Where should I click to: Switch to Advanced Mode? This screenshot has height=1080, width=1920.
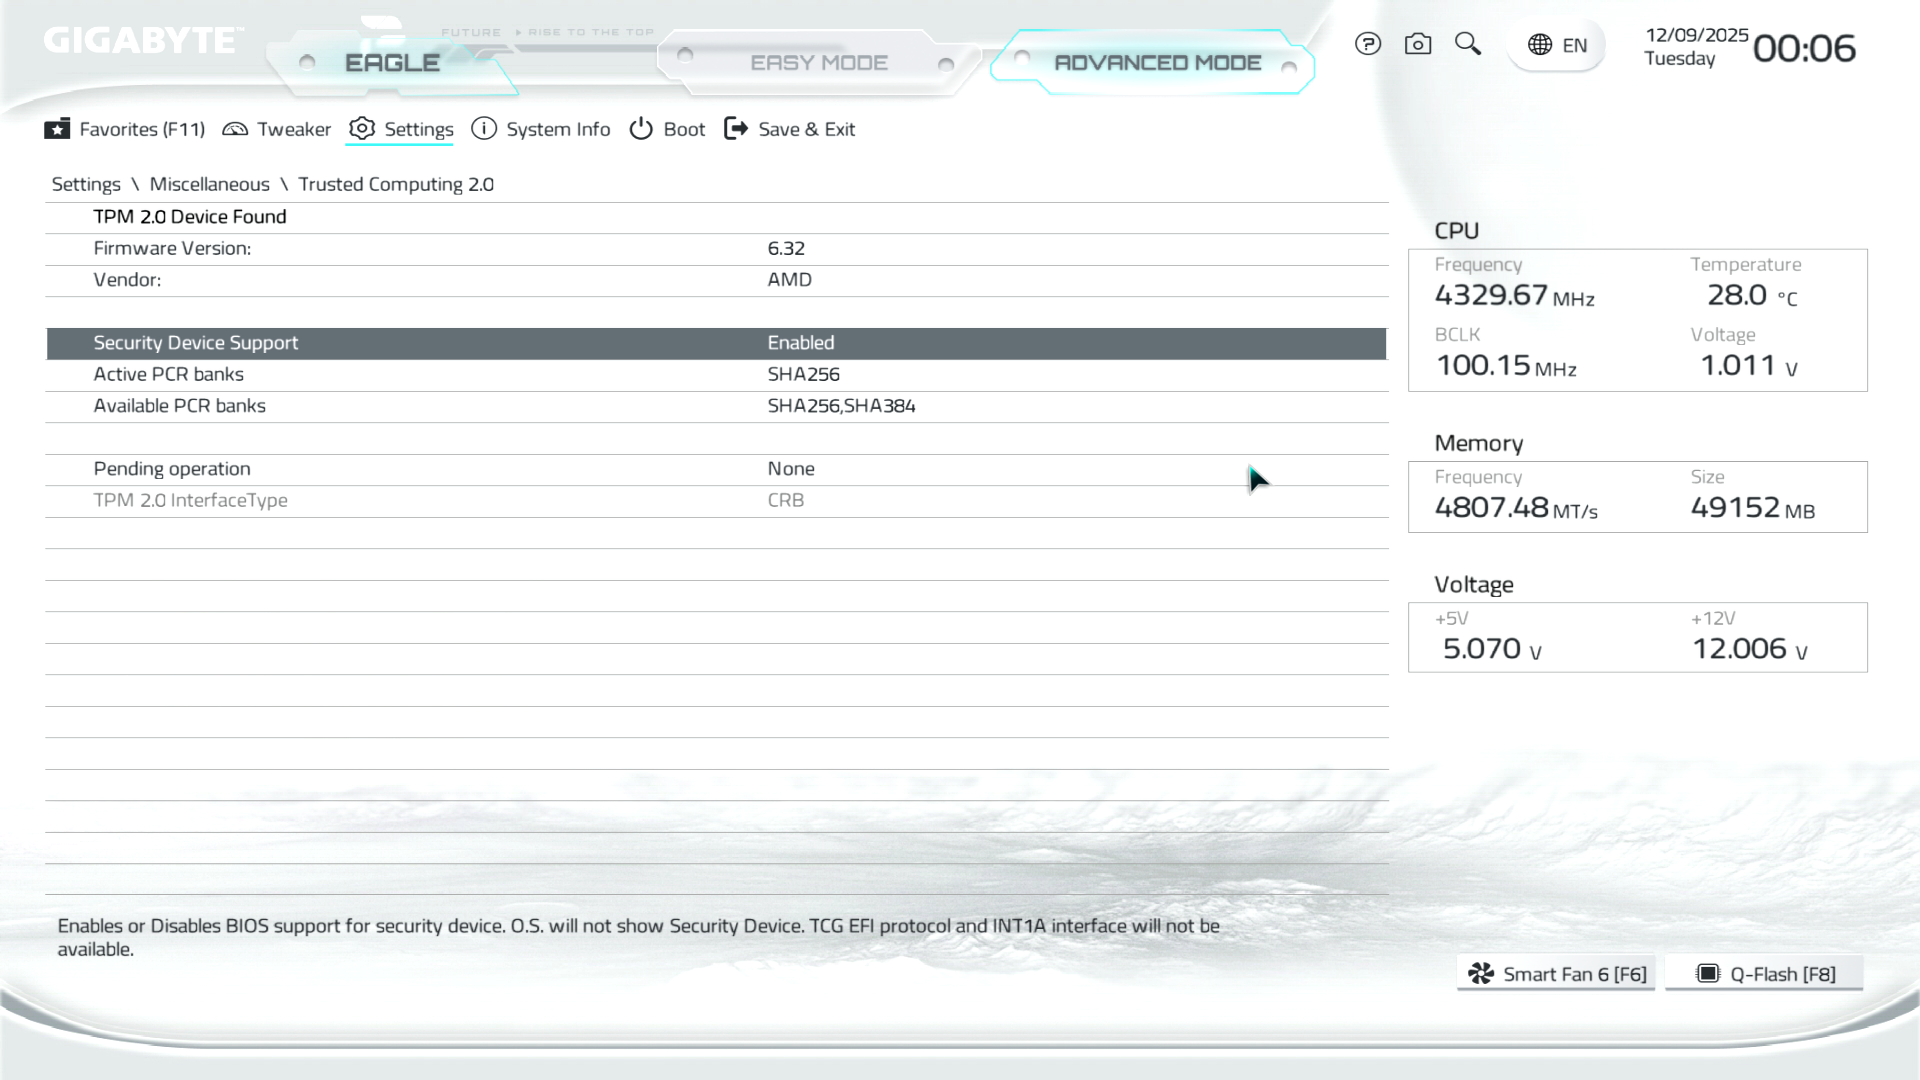point(1157,63)
